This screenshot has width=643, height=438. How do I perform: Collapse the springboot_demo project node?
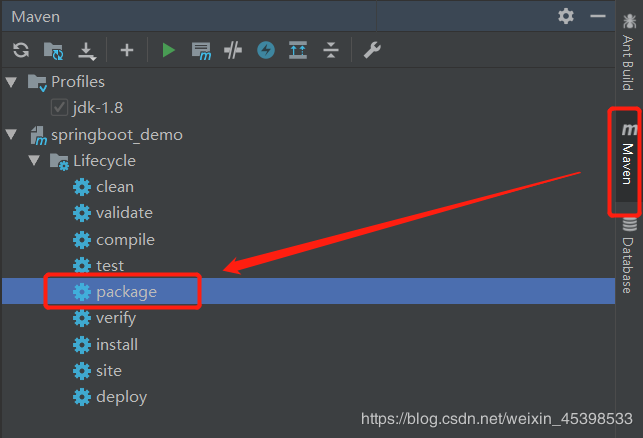pyautogui.click(x=11, y=134)
